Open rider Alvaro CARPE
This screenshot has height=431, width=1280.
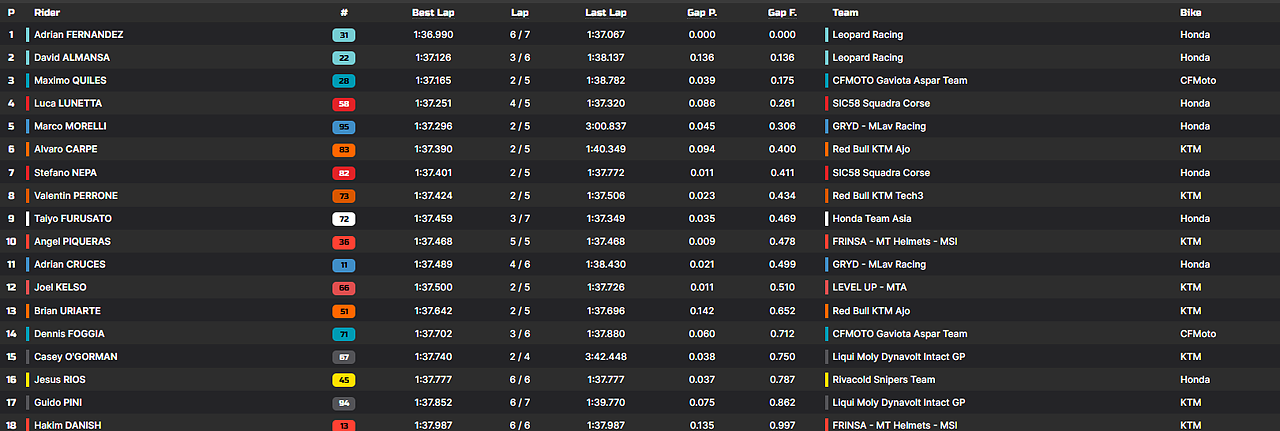point(66,150)
